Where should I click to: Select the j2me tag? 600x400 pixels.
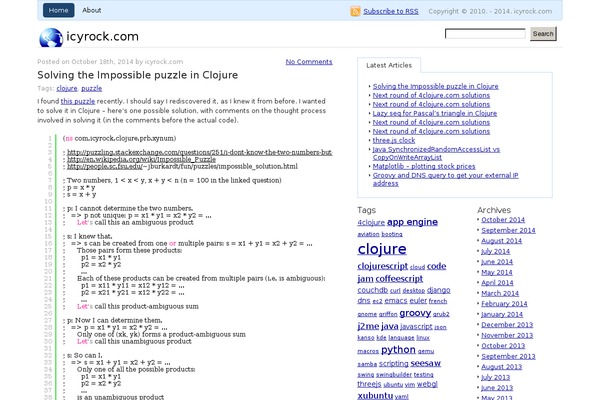(x=368, y=326)
